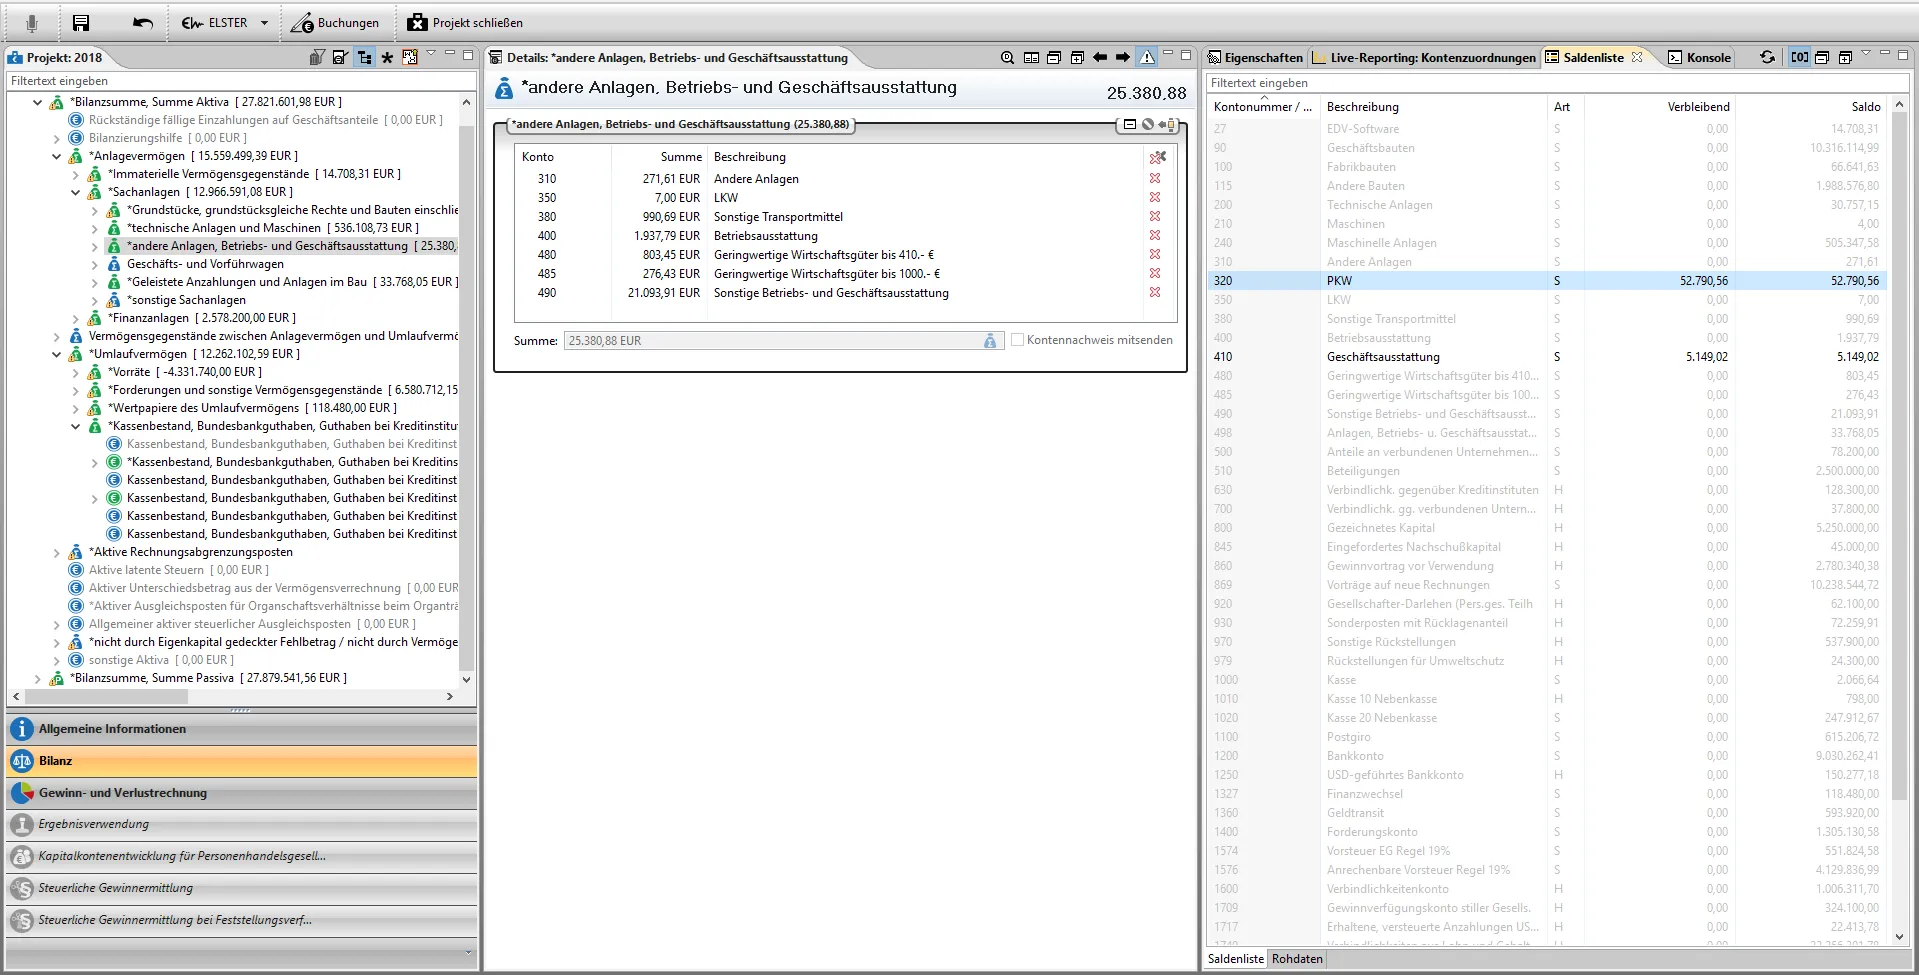Close the Saldenliste tab
Viewport: 1919px width, 975px height.
point(1637,57)
